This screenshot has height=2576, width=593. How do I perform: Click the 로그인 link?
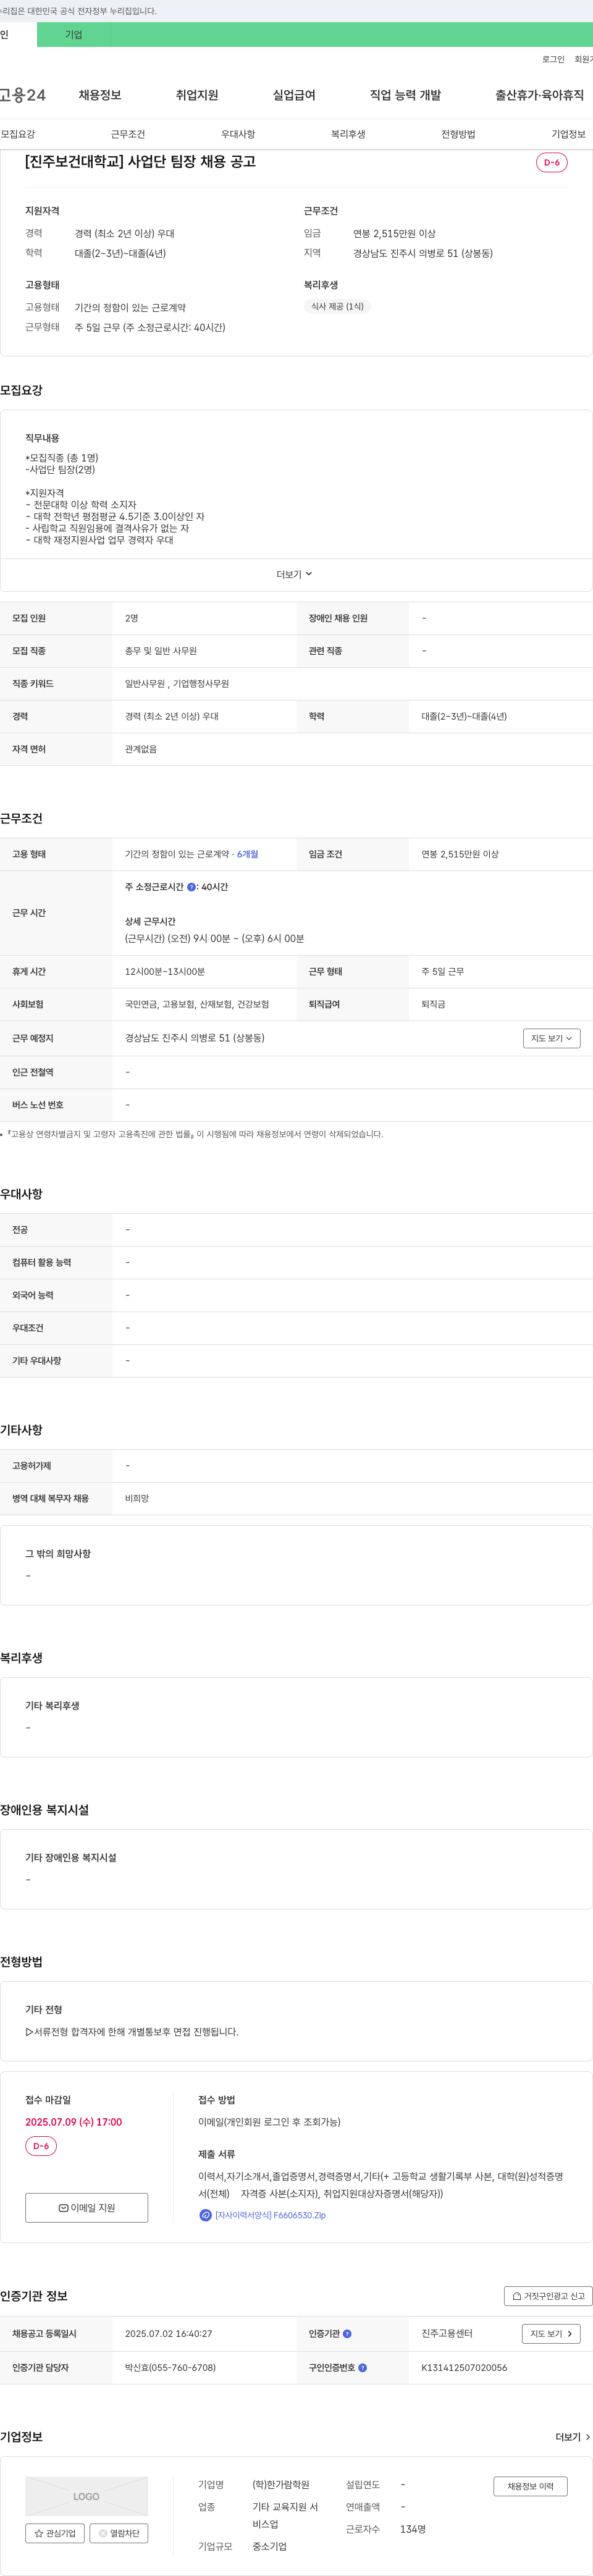[x=553, y=59]
